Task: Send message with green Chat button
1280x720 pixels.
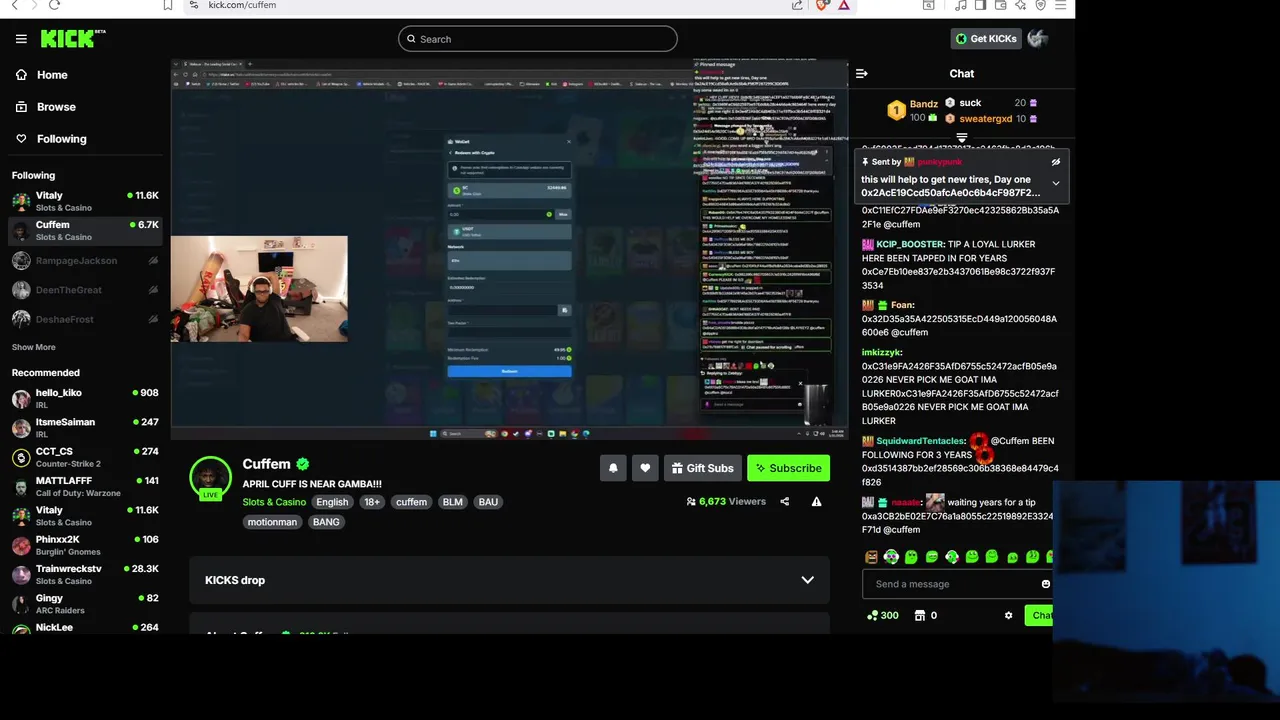Action: (1039, 616)
